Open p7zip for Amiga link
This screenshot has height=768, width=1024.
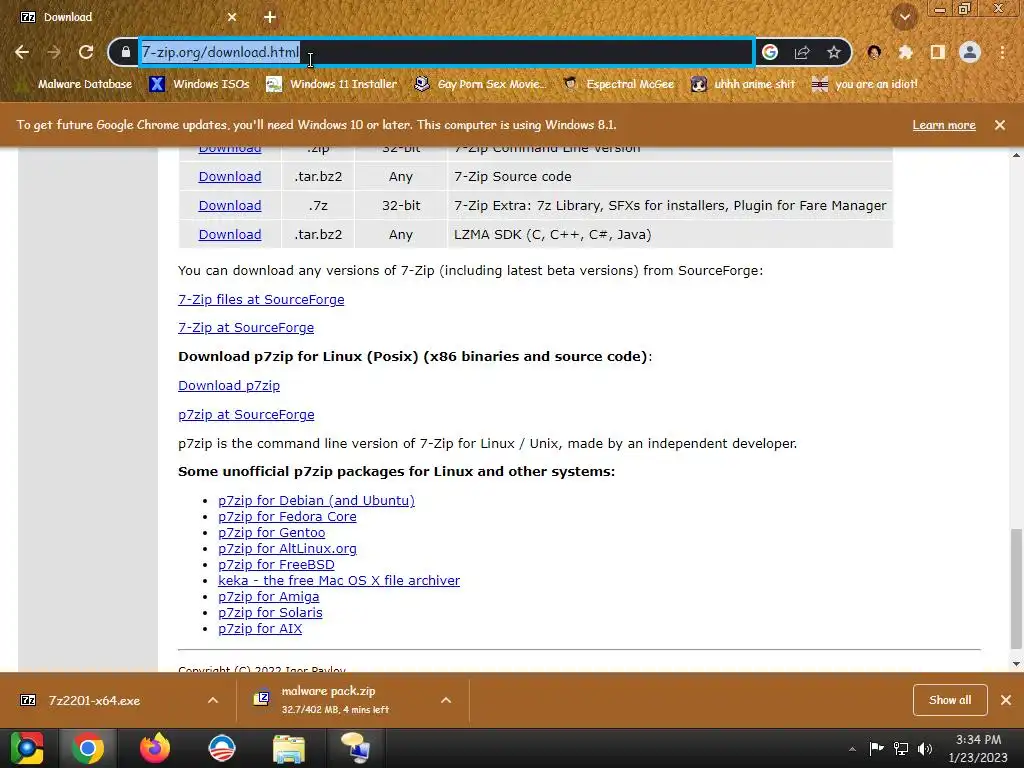click(269, 596)
